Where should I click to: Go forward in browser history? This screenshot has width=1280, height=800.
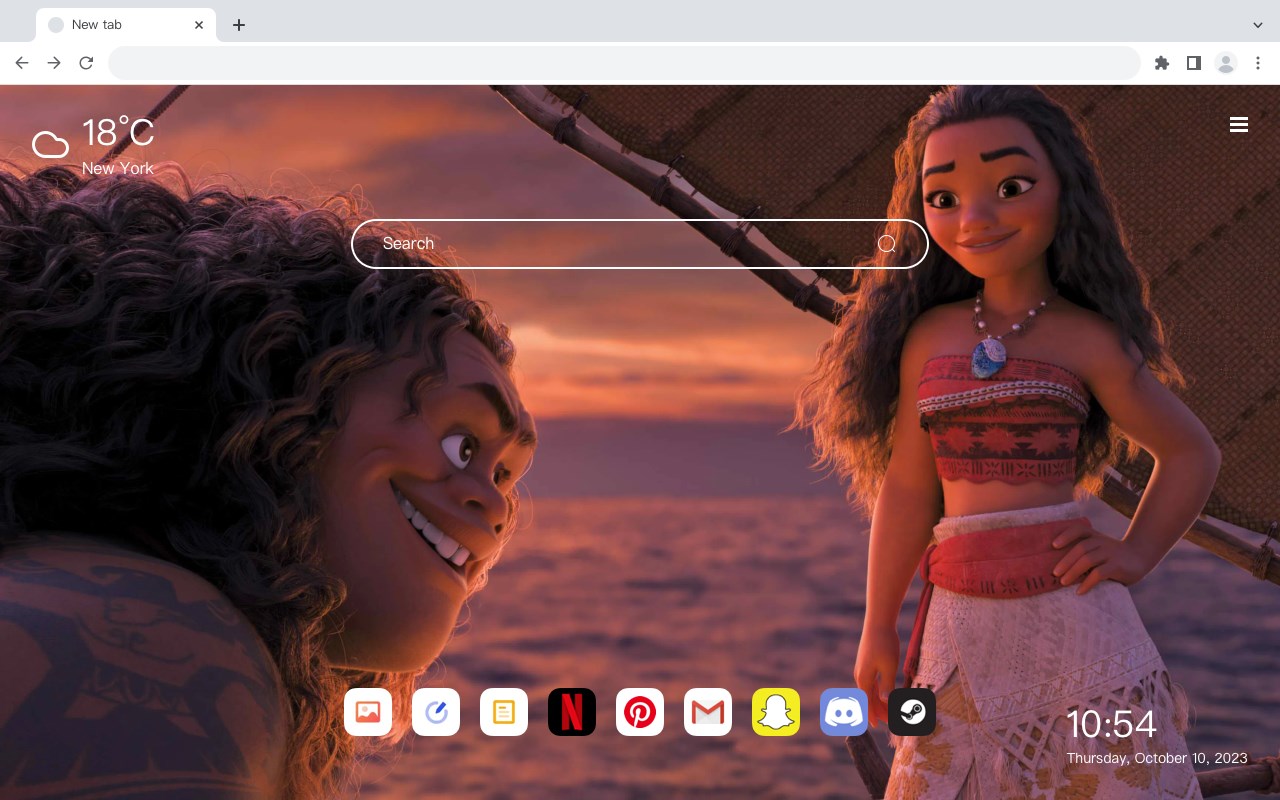54,63
